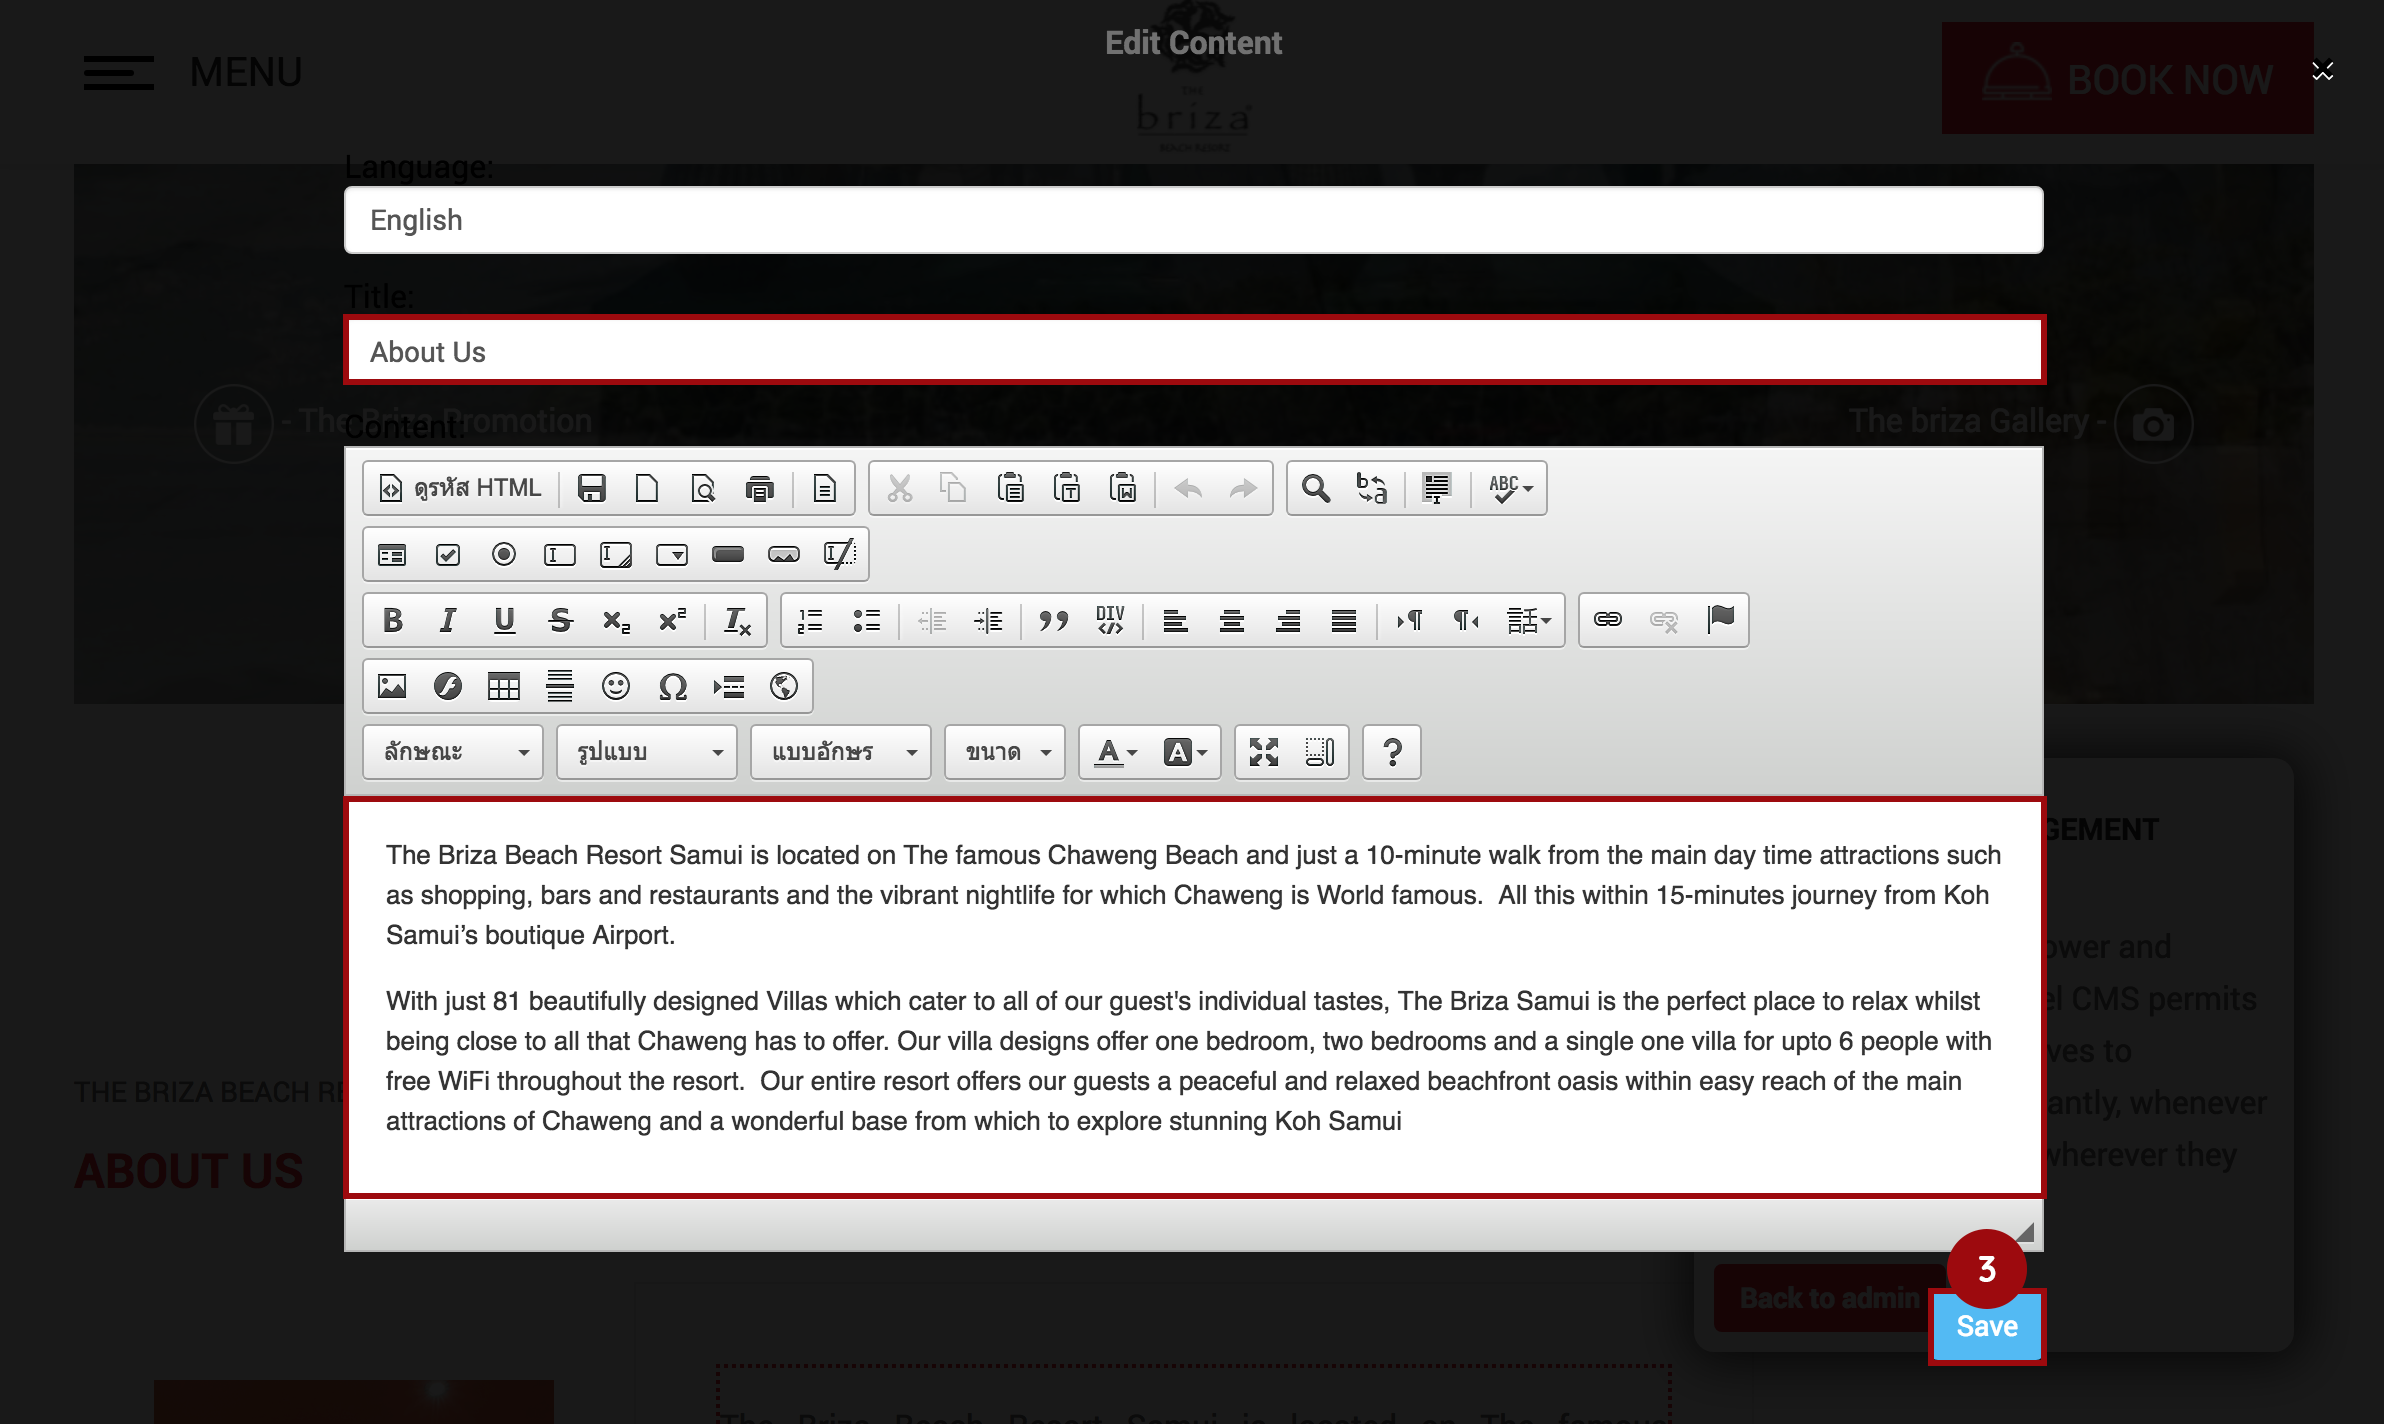Click the Preview document icon
Screen dimensions: 2384x1424
704,488
